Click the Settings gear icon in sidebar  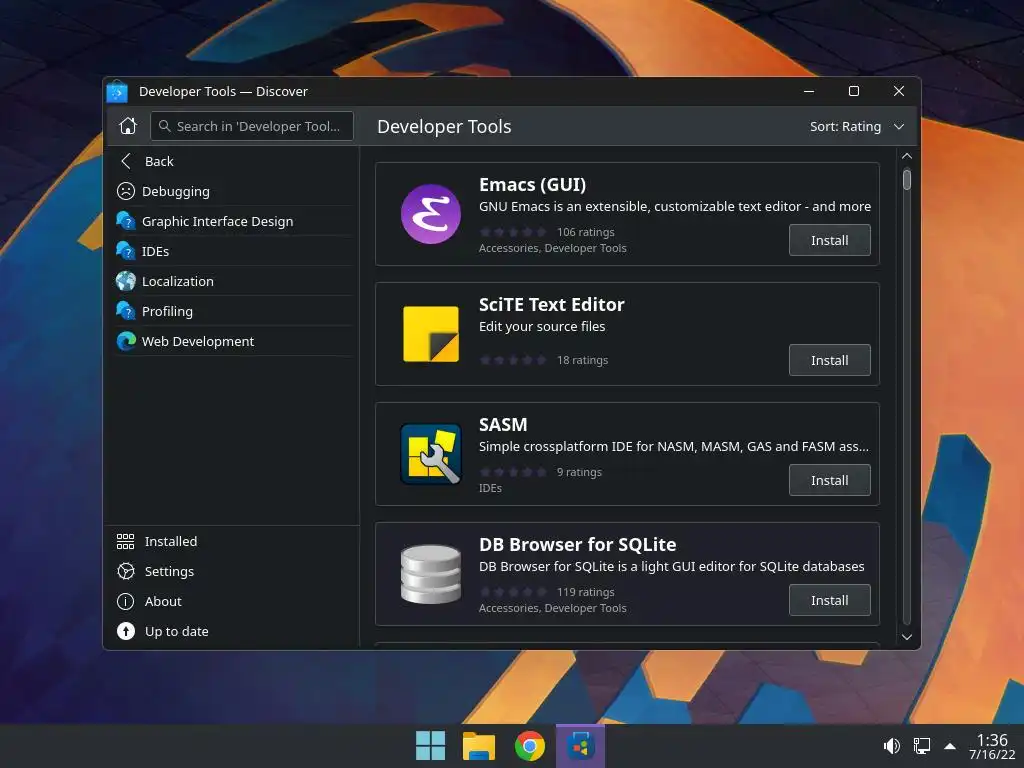click(125, 571)
